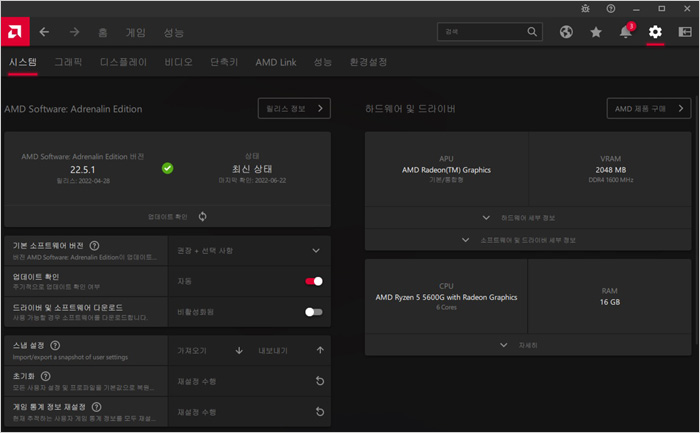Click the bug report icon

585,8
